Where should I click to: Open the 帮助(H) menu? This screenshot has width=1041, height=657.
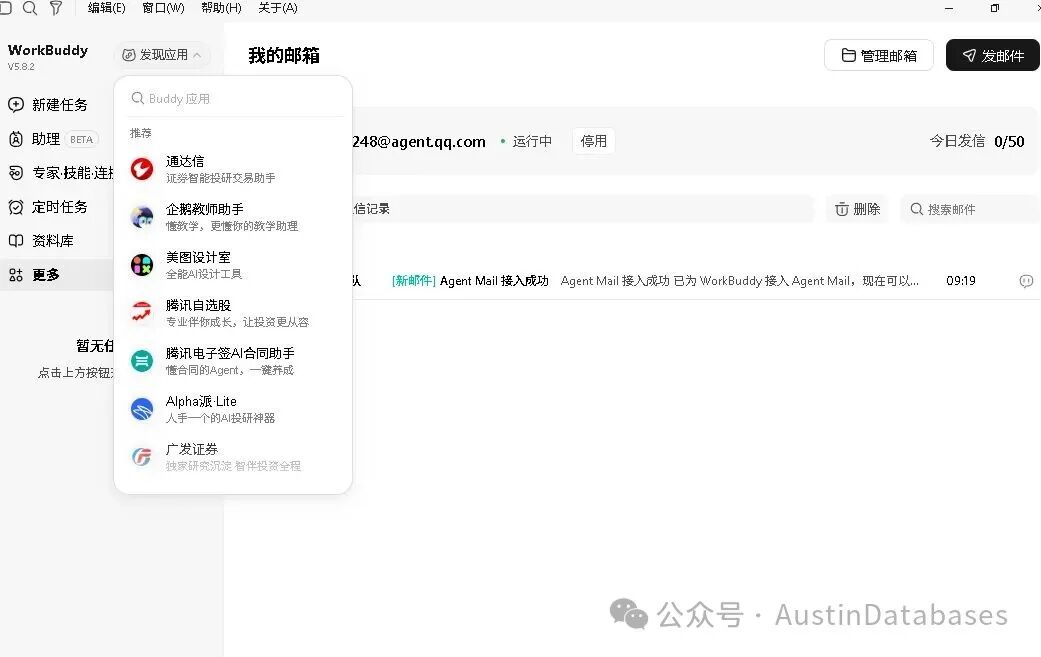point(221,8)
